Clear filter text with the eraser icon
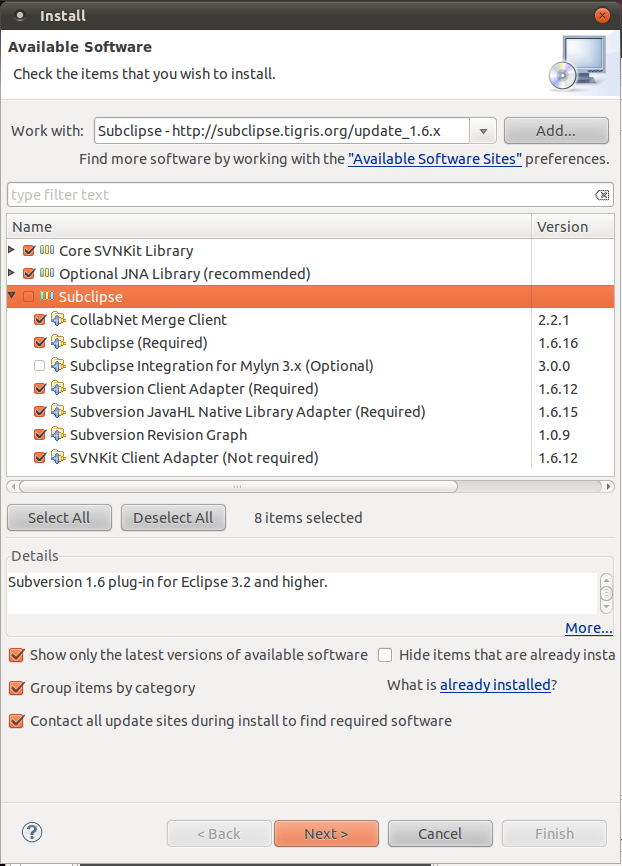Screen dimensions: 622x866 coord(602,195)
